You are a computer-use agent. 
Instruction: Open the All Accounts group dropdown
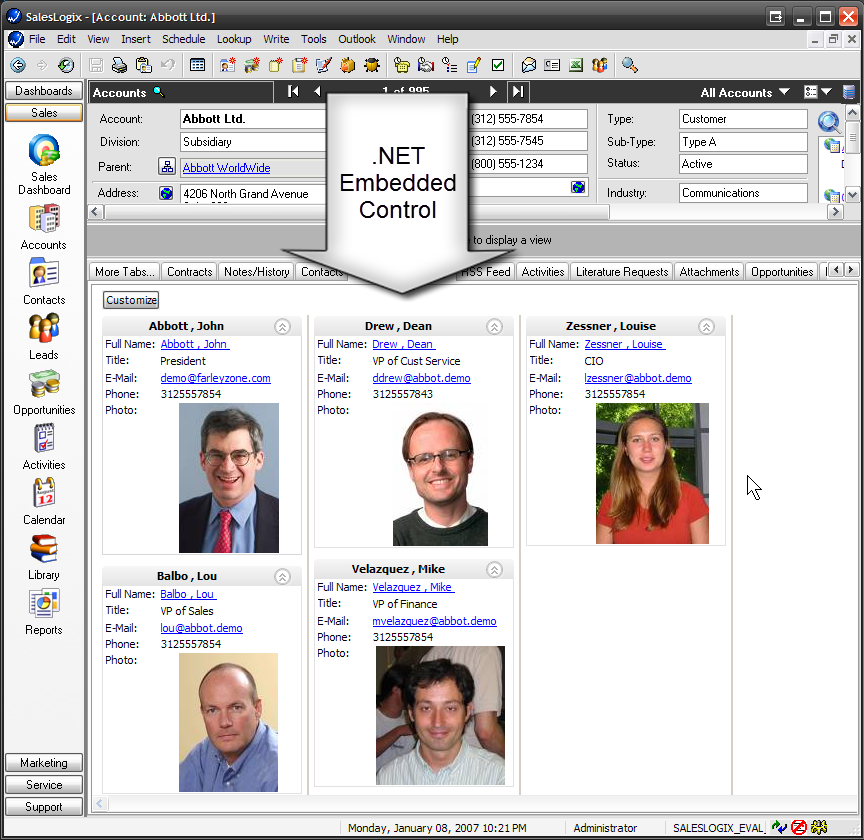[745, 93]
